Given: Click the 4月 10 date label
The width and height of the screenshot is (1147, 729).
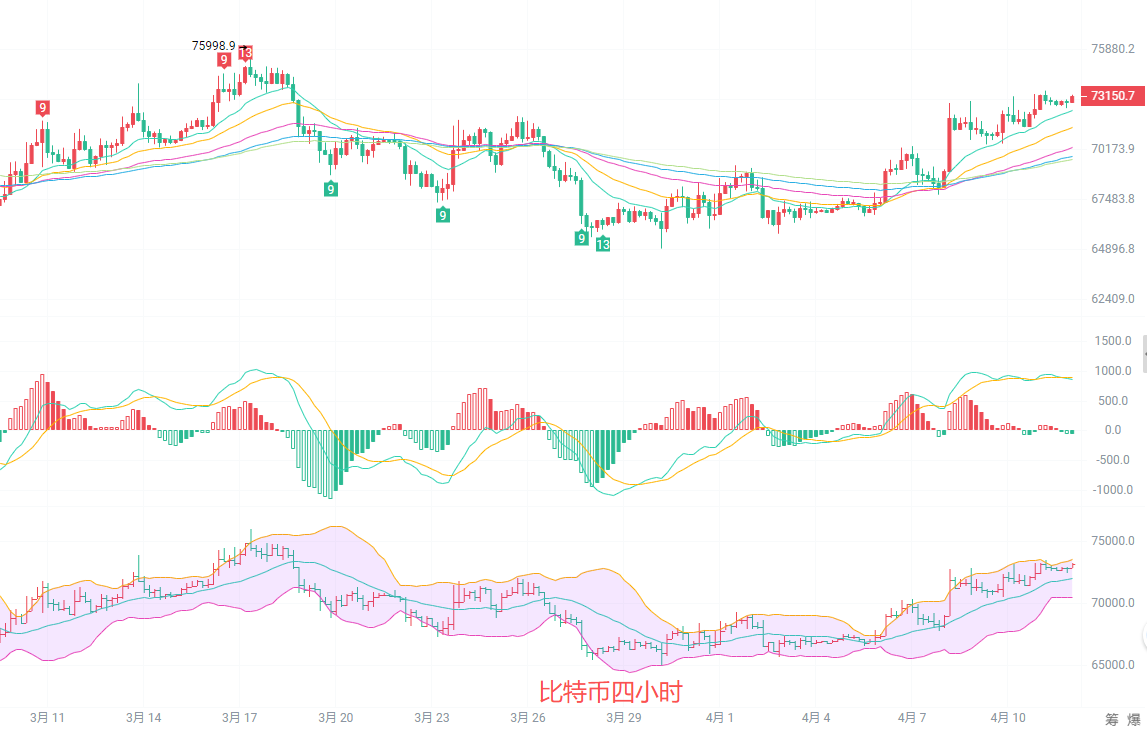Looking at the screenshot, I should pyautogui.click(x=1008, y=718).
